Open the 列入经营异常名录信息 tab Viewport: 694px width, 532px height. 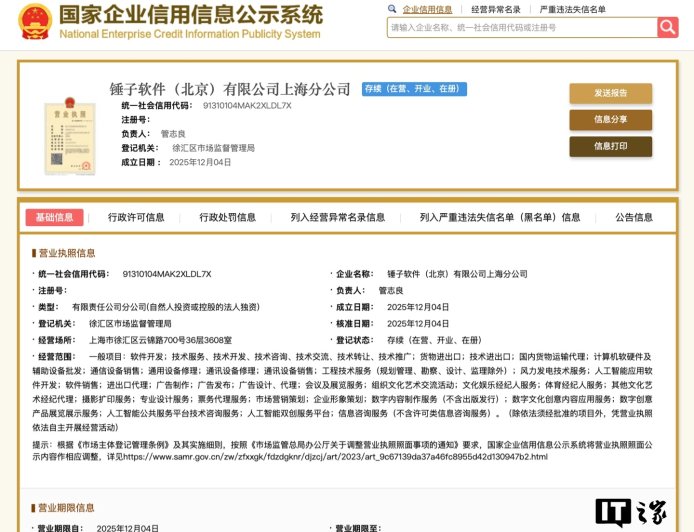338,217
